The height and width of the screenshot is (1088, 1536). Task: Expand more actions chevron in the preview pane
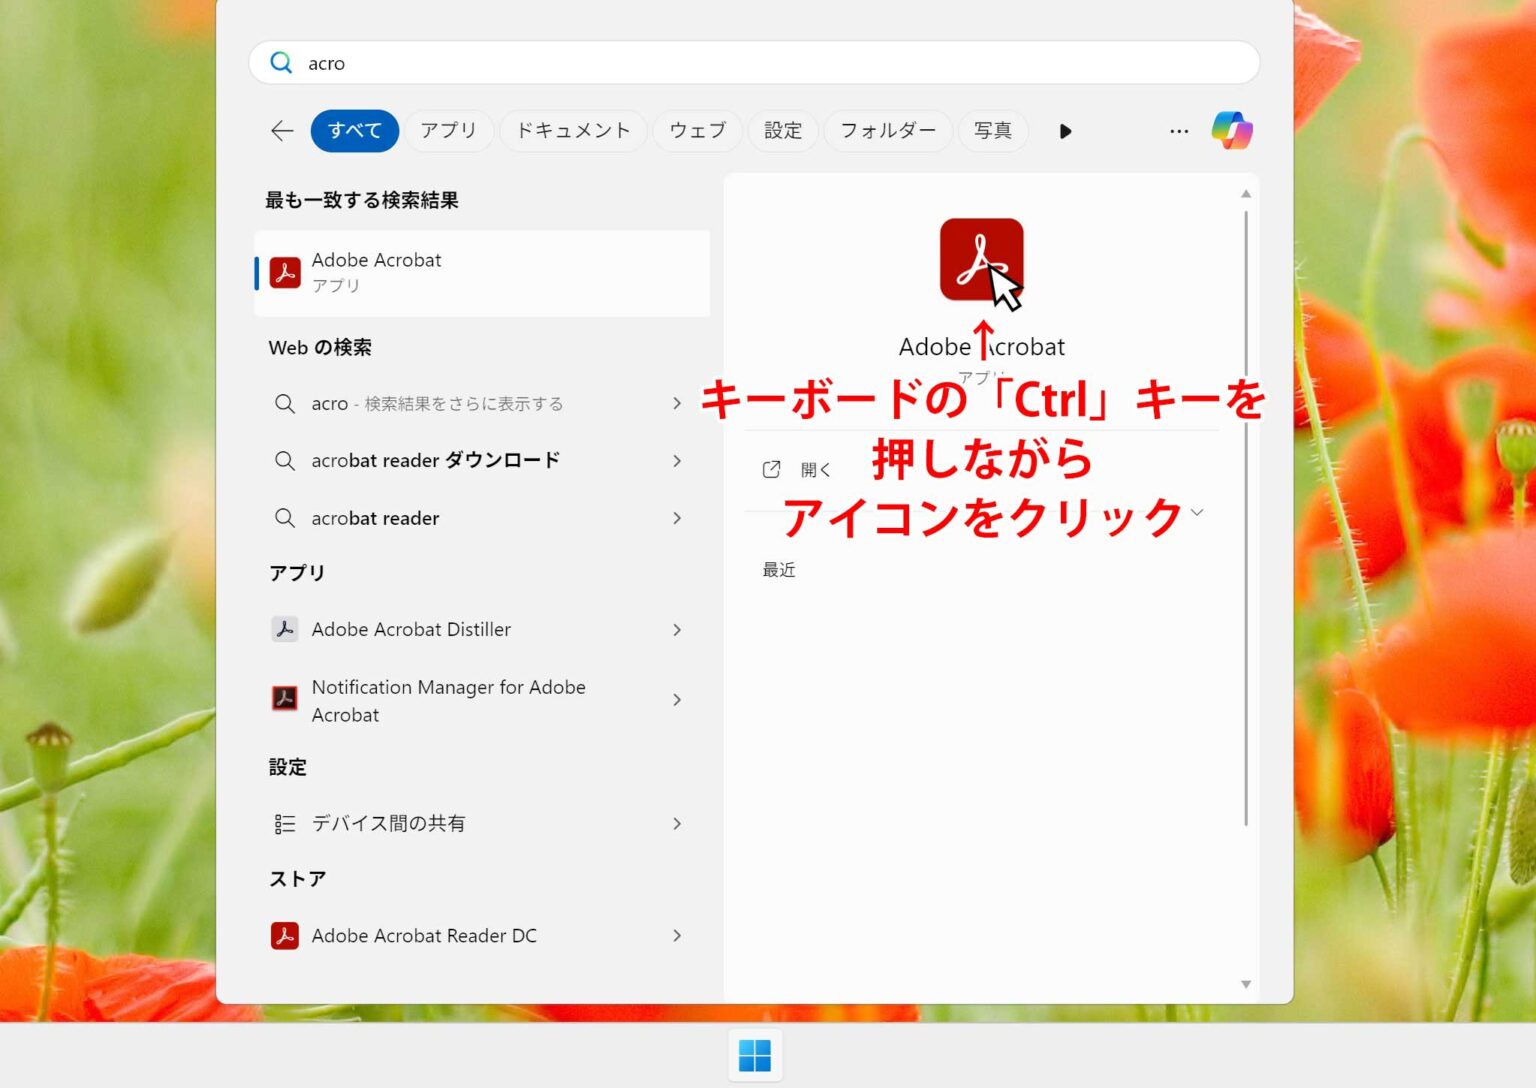click(x=1197, y=513)
